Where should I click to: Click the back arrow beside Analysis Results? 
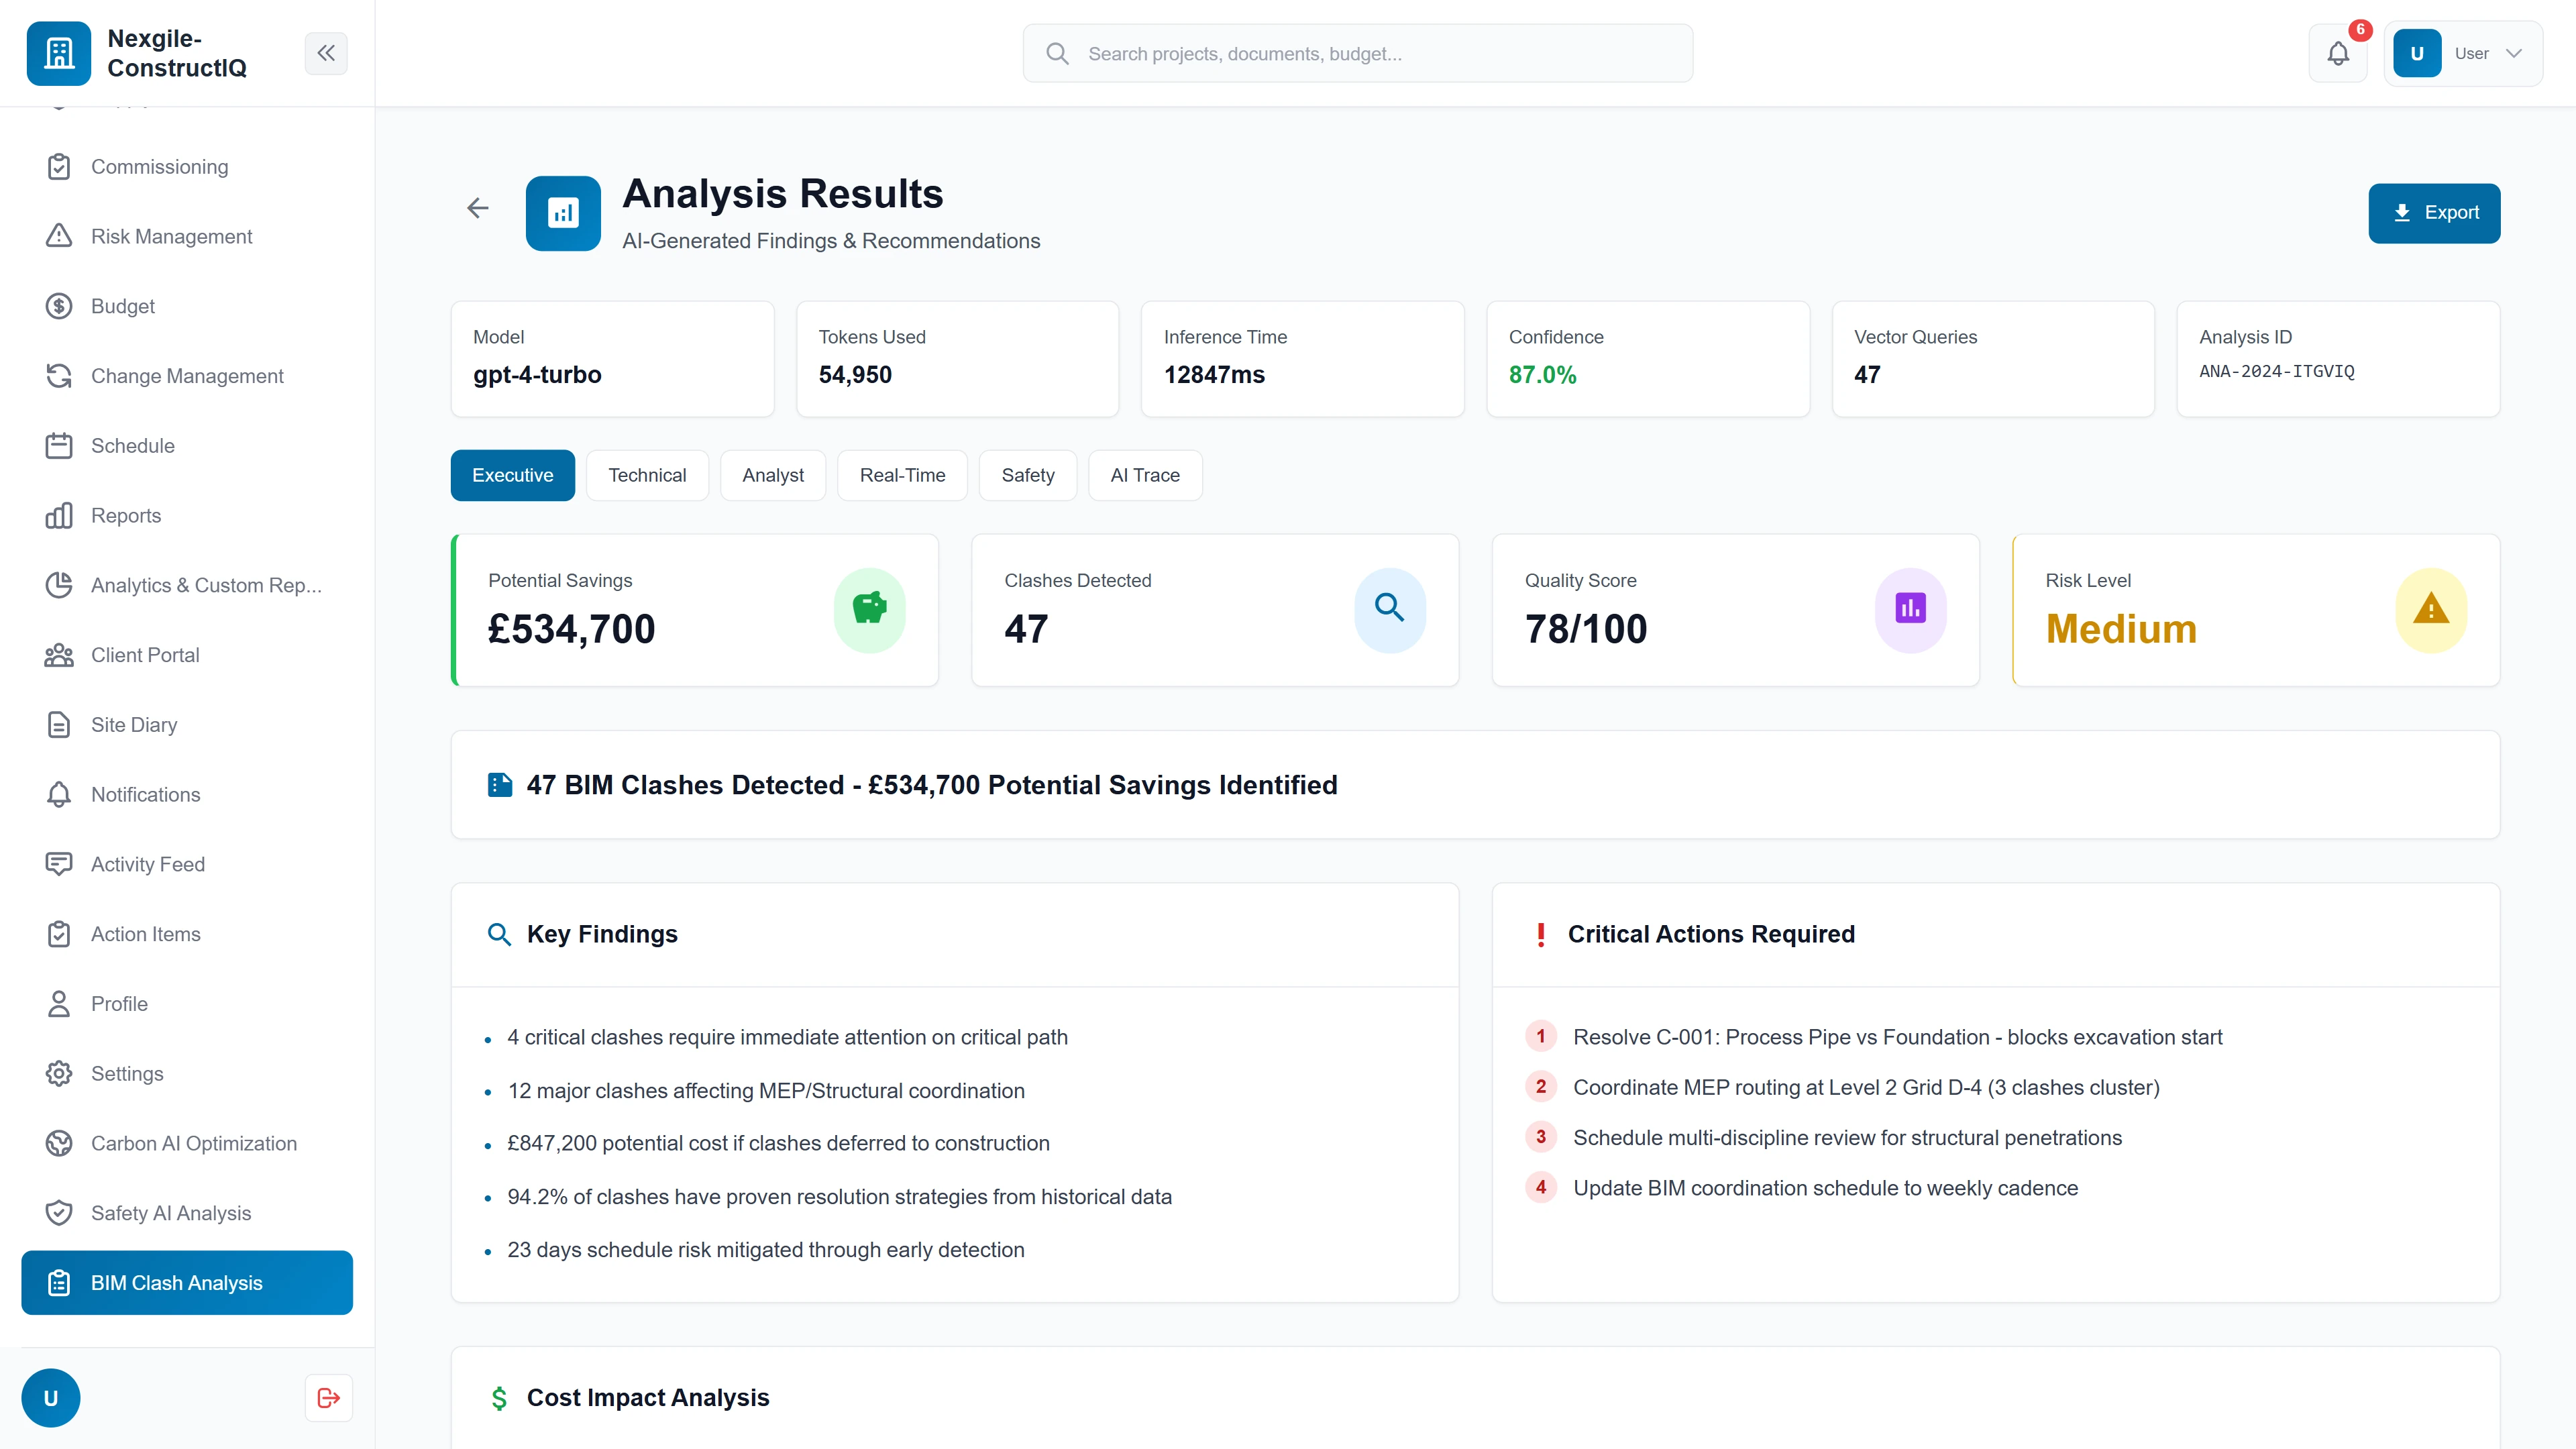[478, 208]
